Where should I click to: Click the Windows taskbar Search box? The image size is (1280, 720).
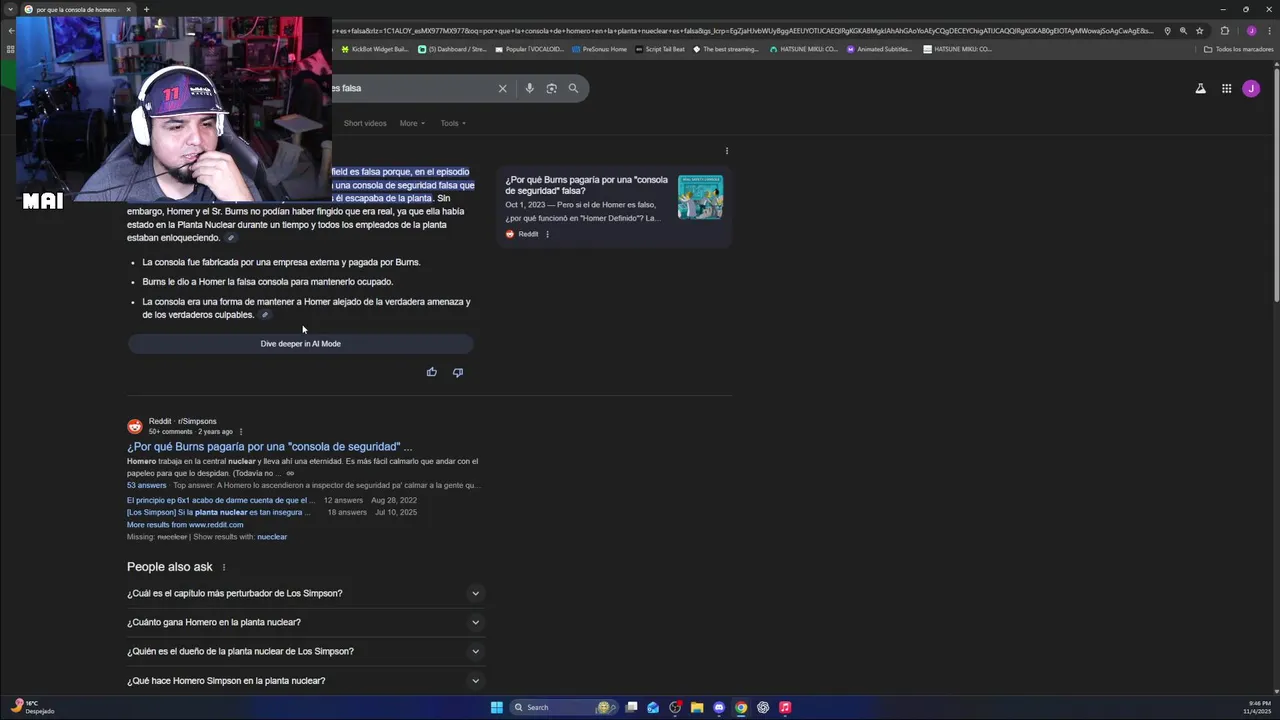564,707
